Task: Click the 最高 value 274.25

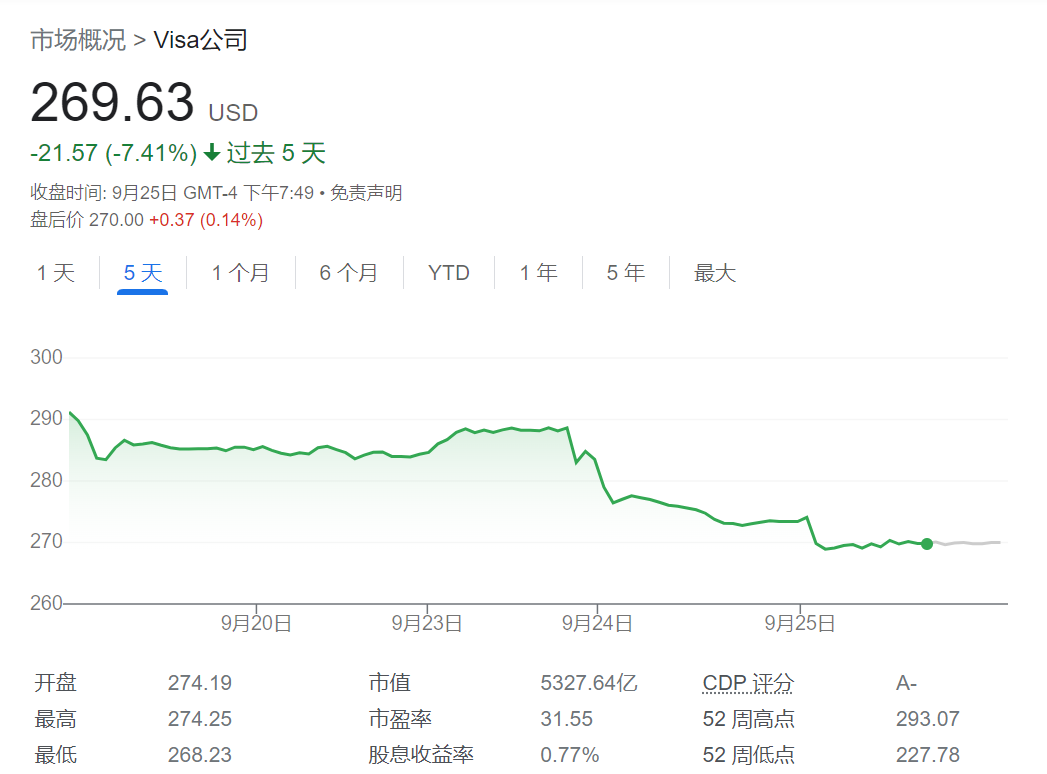Action: pyautogui.click(x=200, y=719)
